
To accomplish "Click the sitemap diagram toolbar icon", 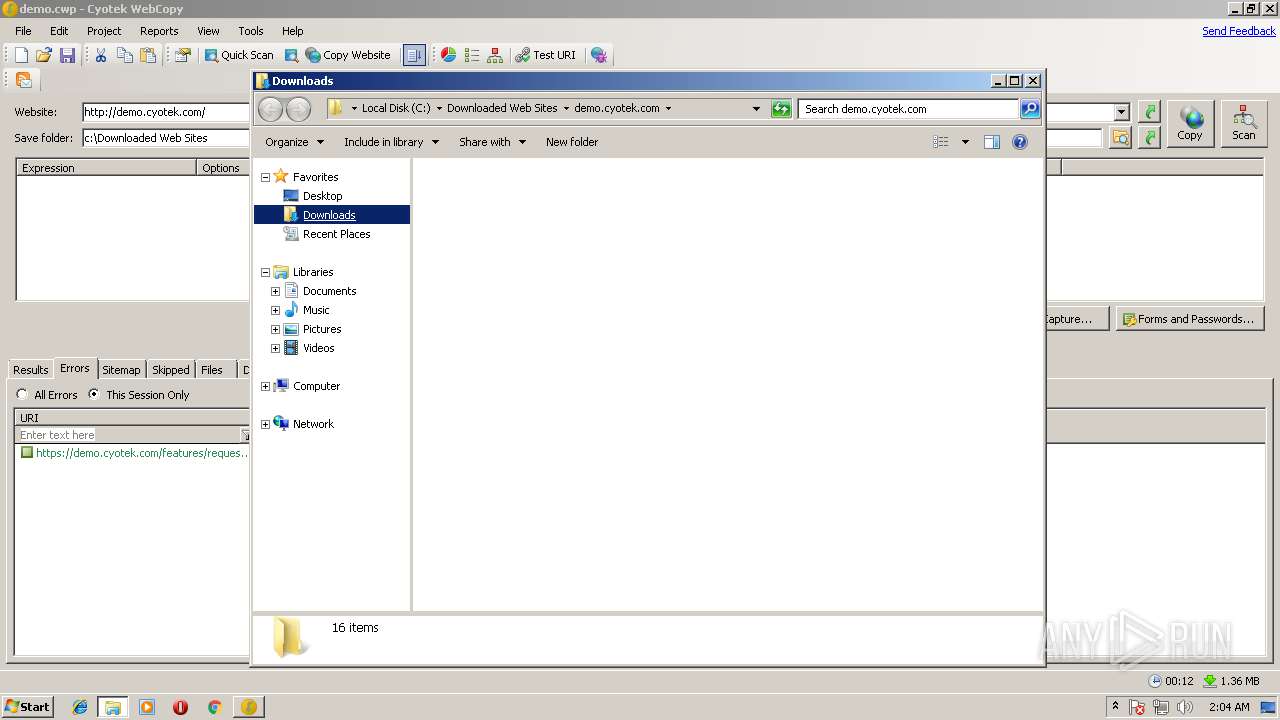I will [x=495, y=55].
